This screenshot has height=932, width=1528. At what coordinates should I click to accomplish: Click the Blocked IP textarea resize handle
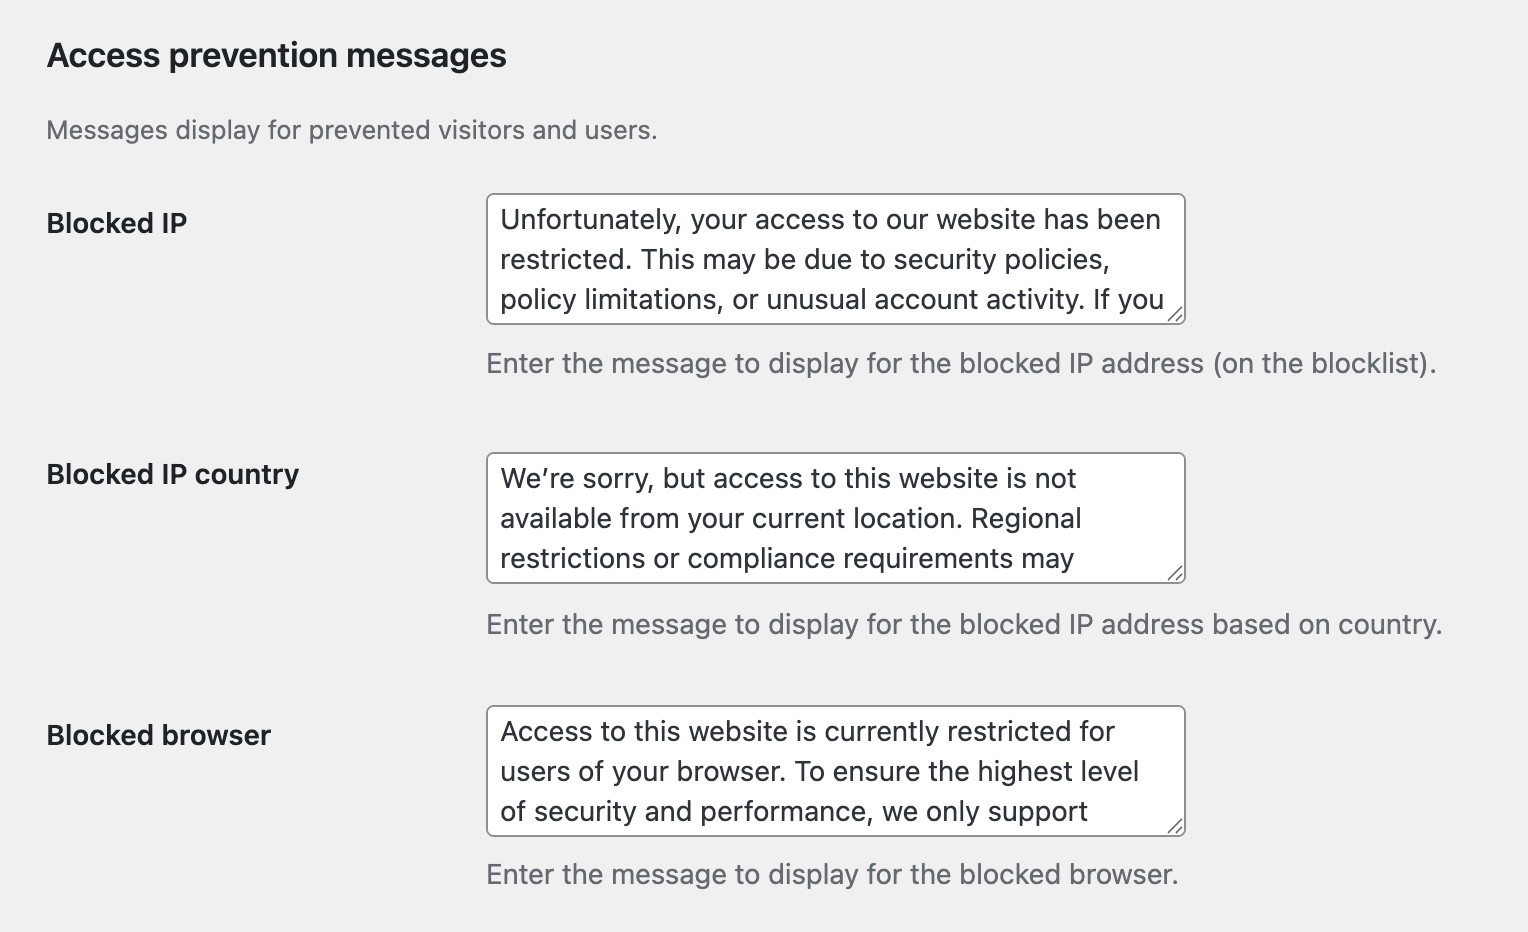pyautogui.click(x=1175, y=314)
